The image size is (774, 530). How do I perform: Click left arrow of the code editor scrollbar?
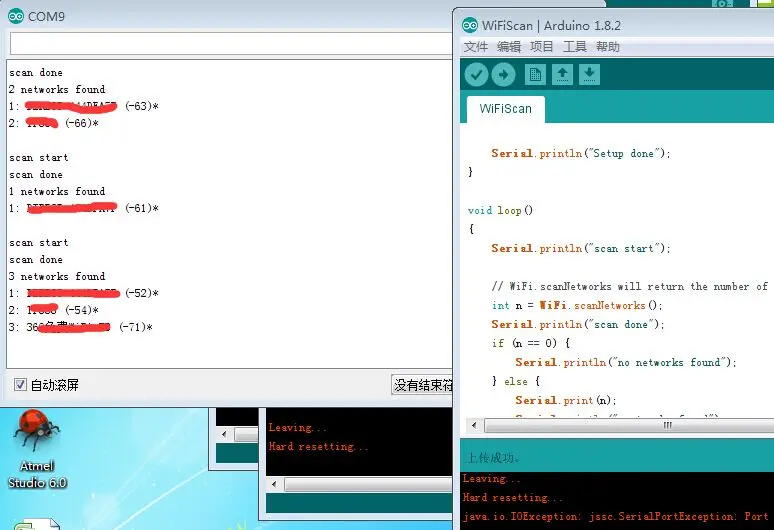coord(474,425)
